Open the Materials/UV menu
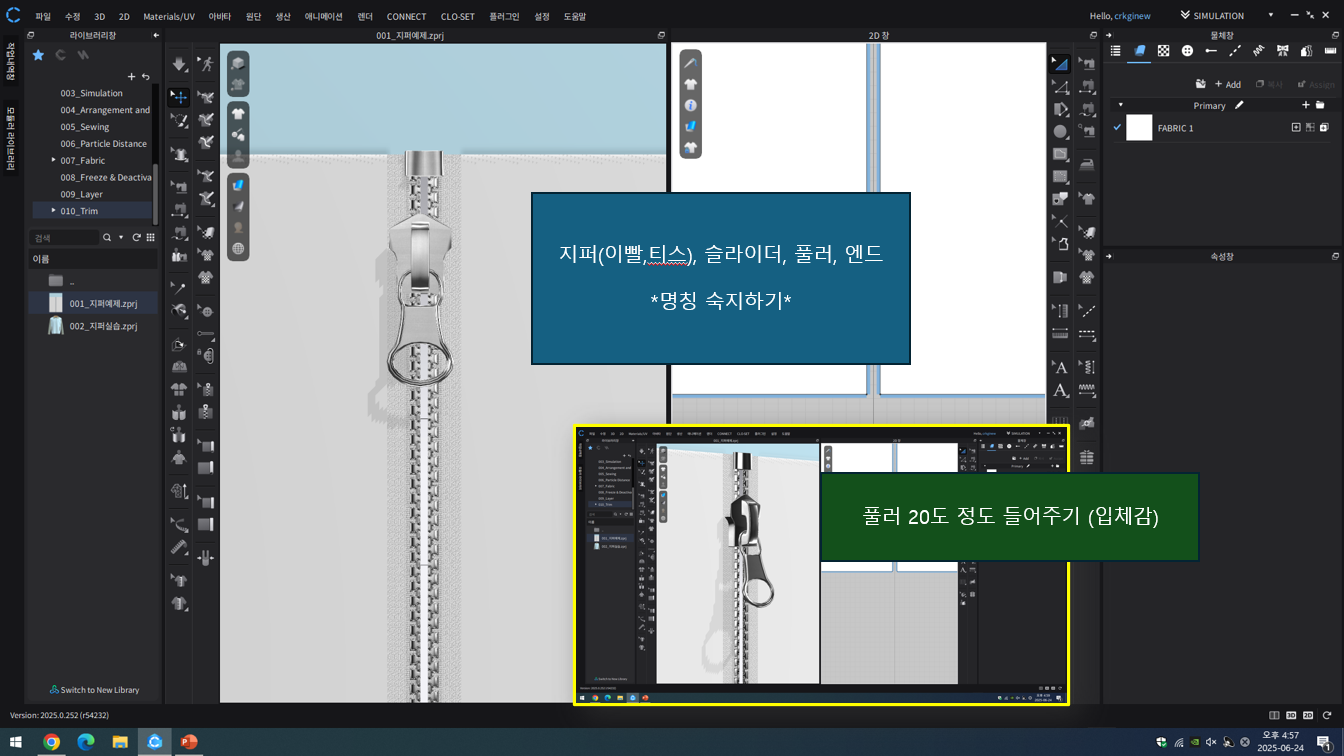 click(x=169, y=17)
